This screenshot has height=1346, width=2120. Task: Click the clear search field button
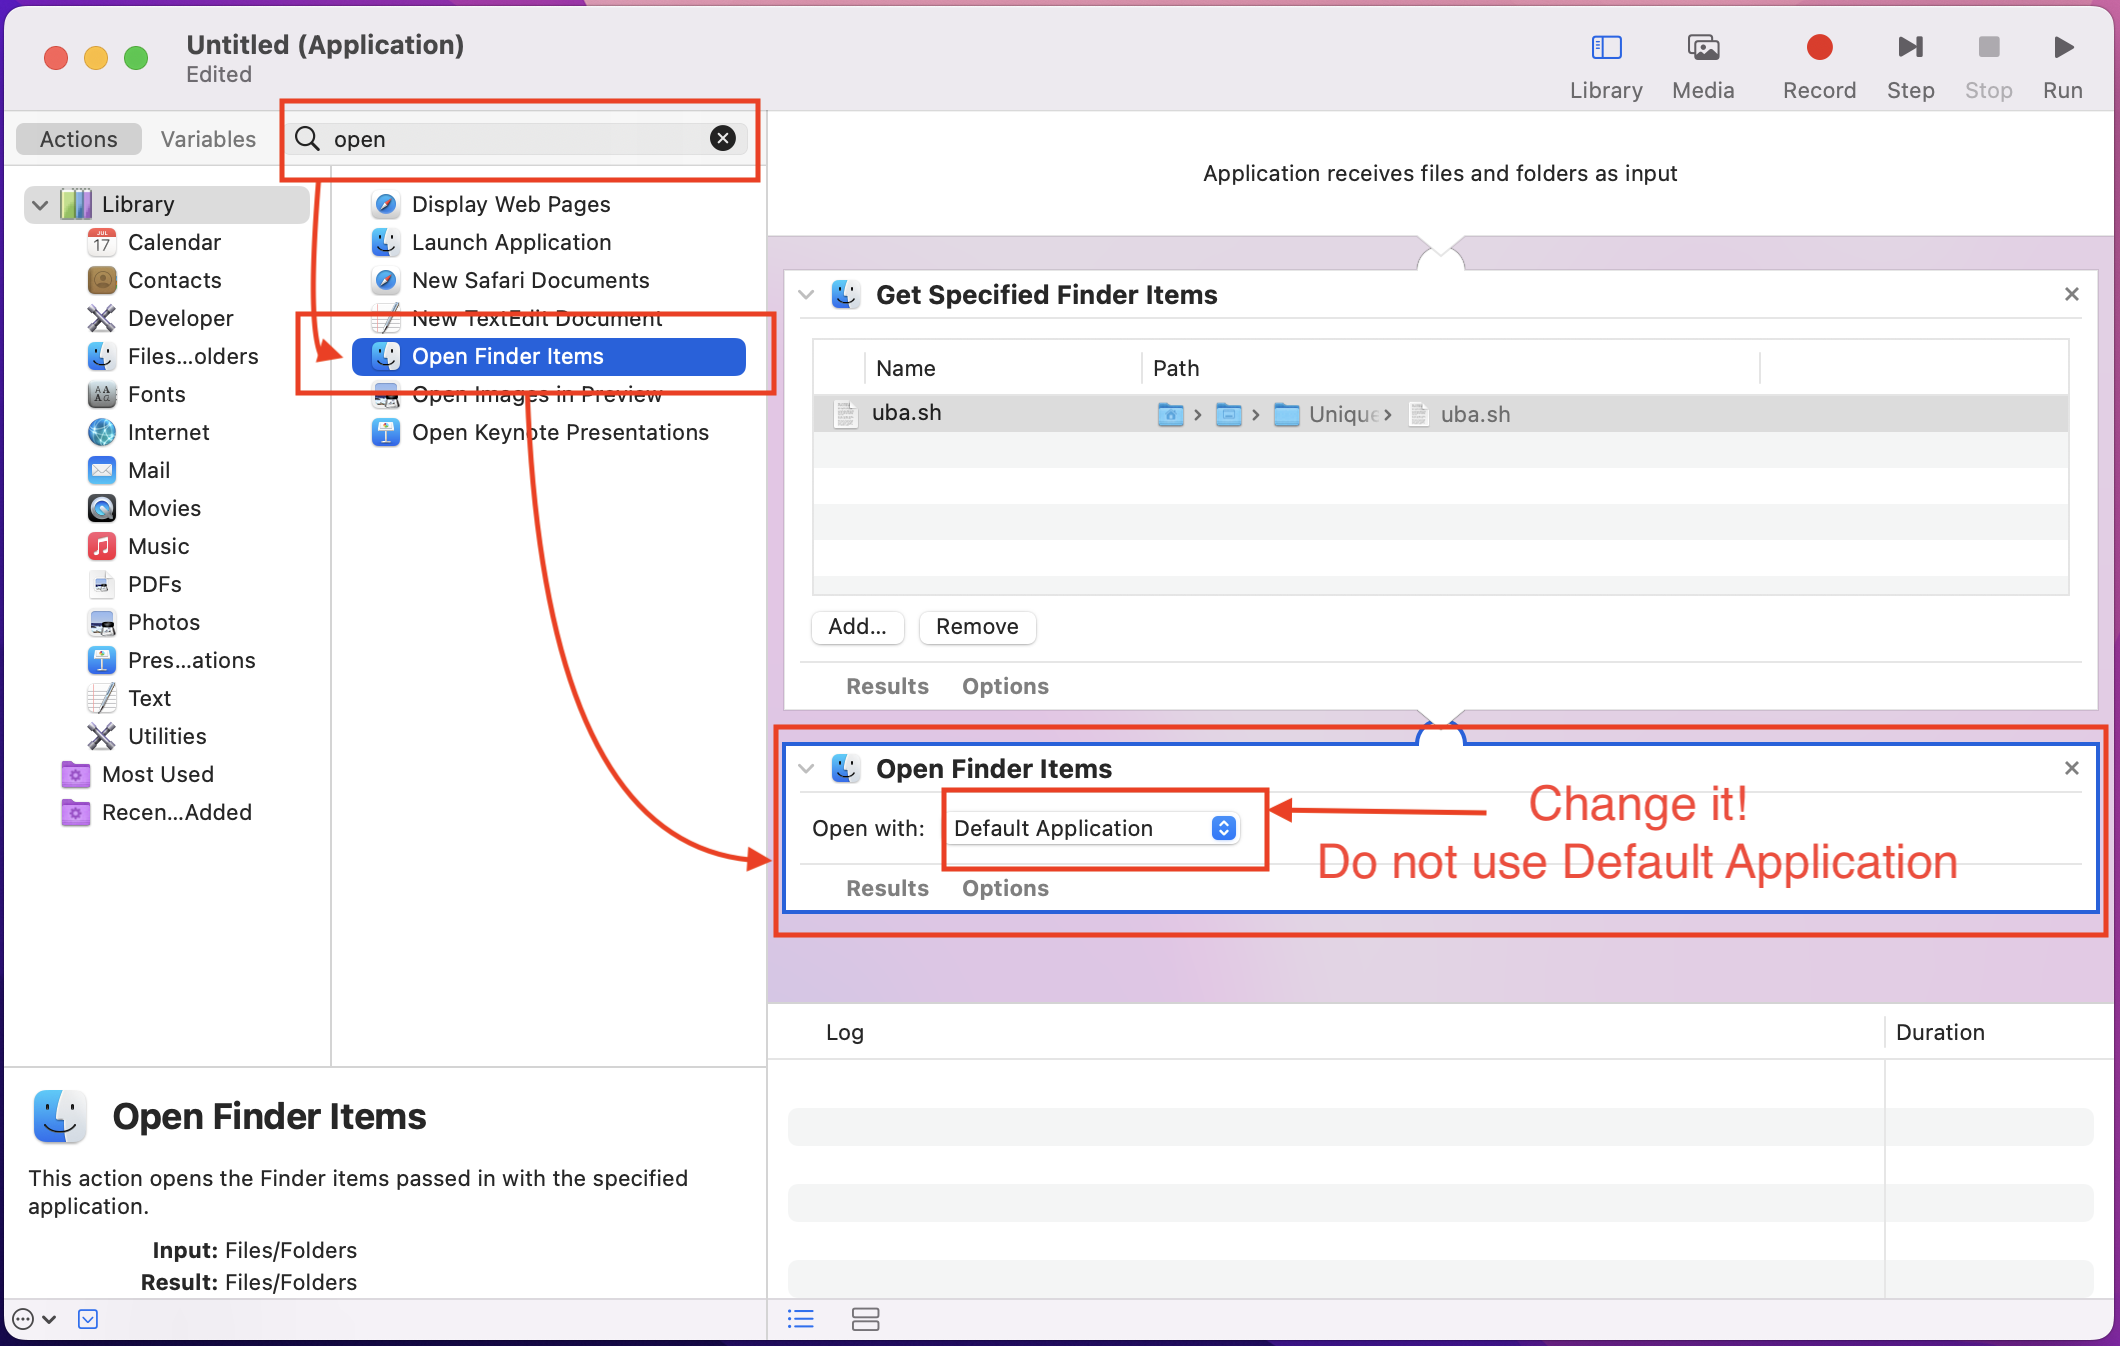pos(723,138)
